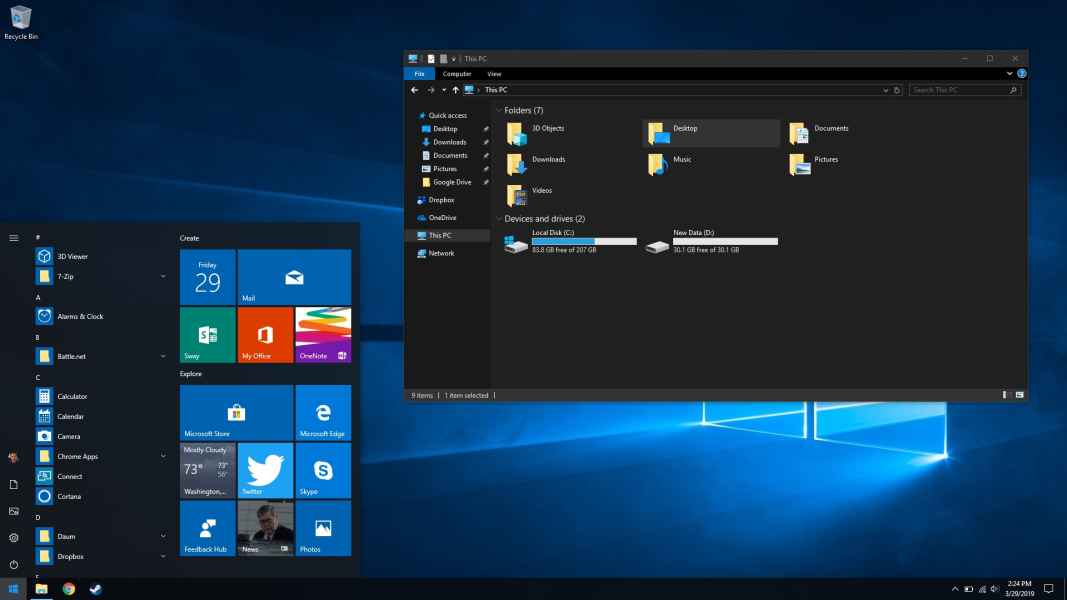The height and width of the screenshot is (600, 1067).
Task: Select the Local Disk (C:) drive
Action: 572,241
